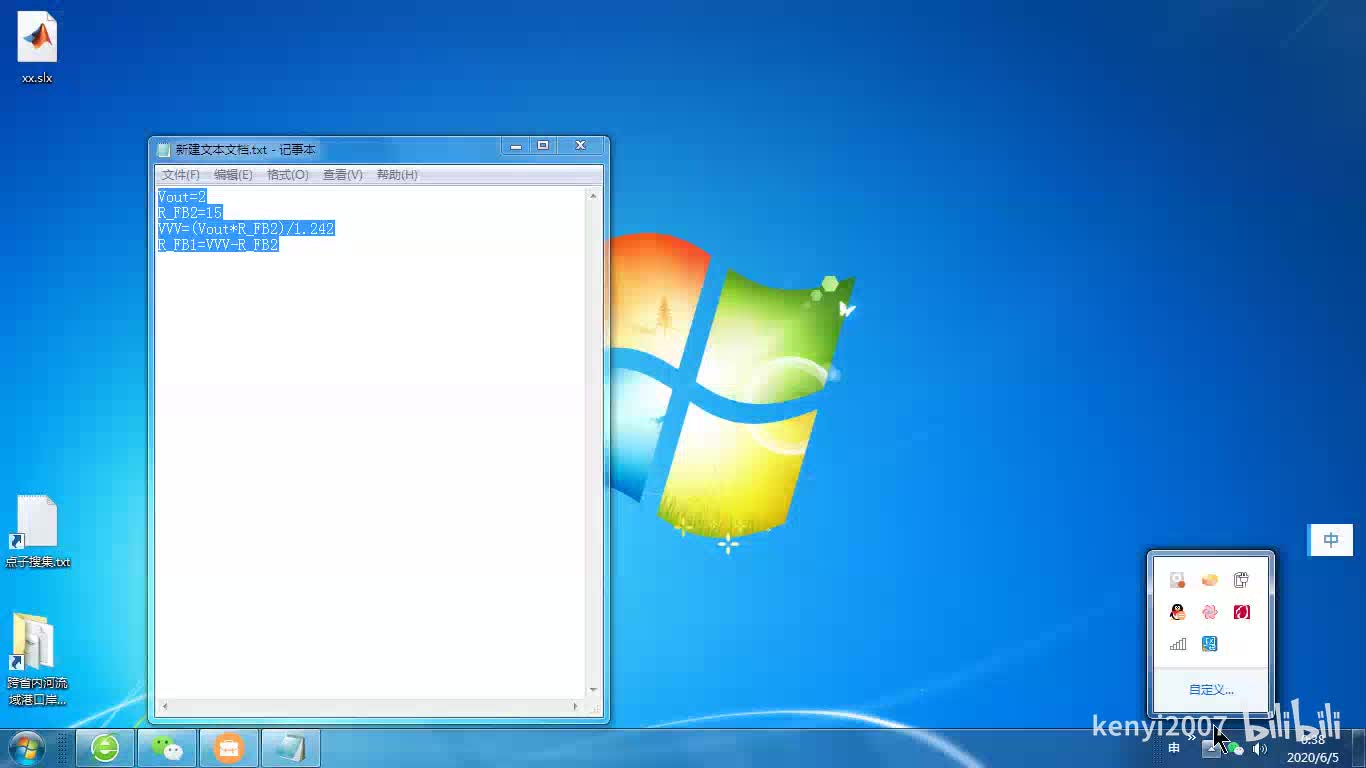Viewport: 1366px width, 768px height.
Task: Open the 格式(O) menu in Notepad
Action: (288, 175)
